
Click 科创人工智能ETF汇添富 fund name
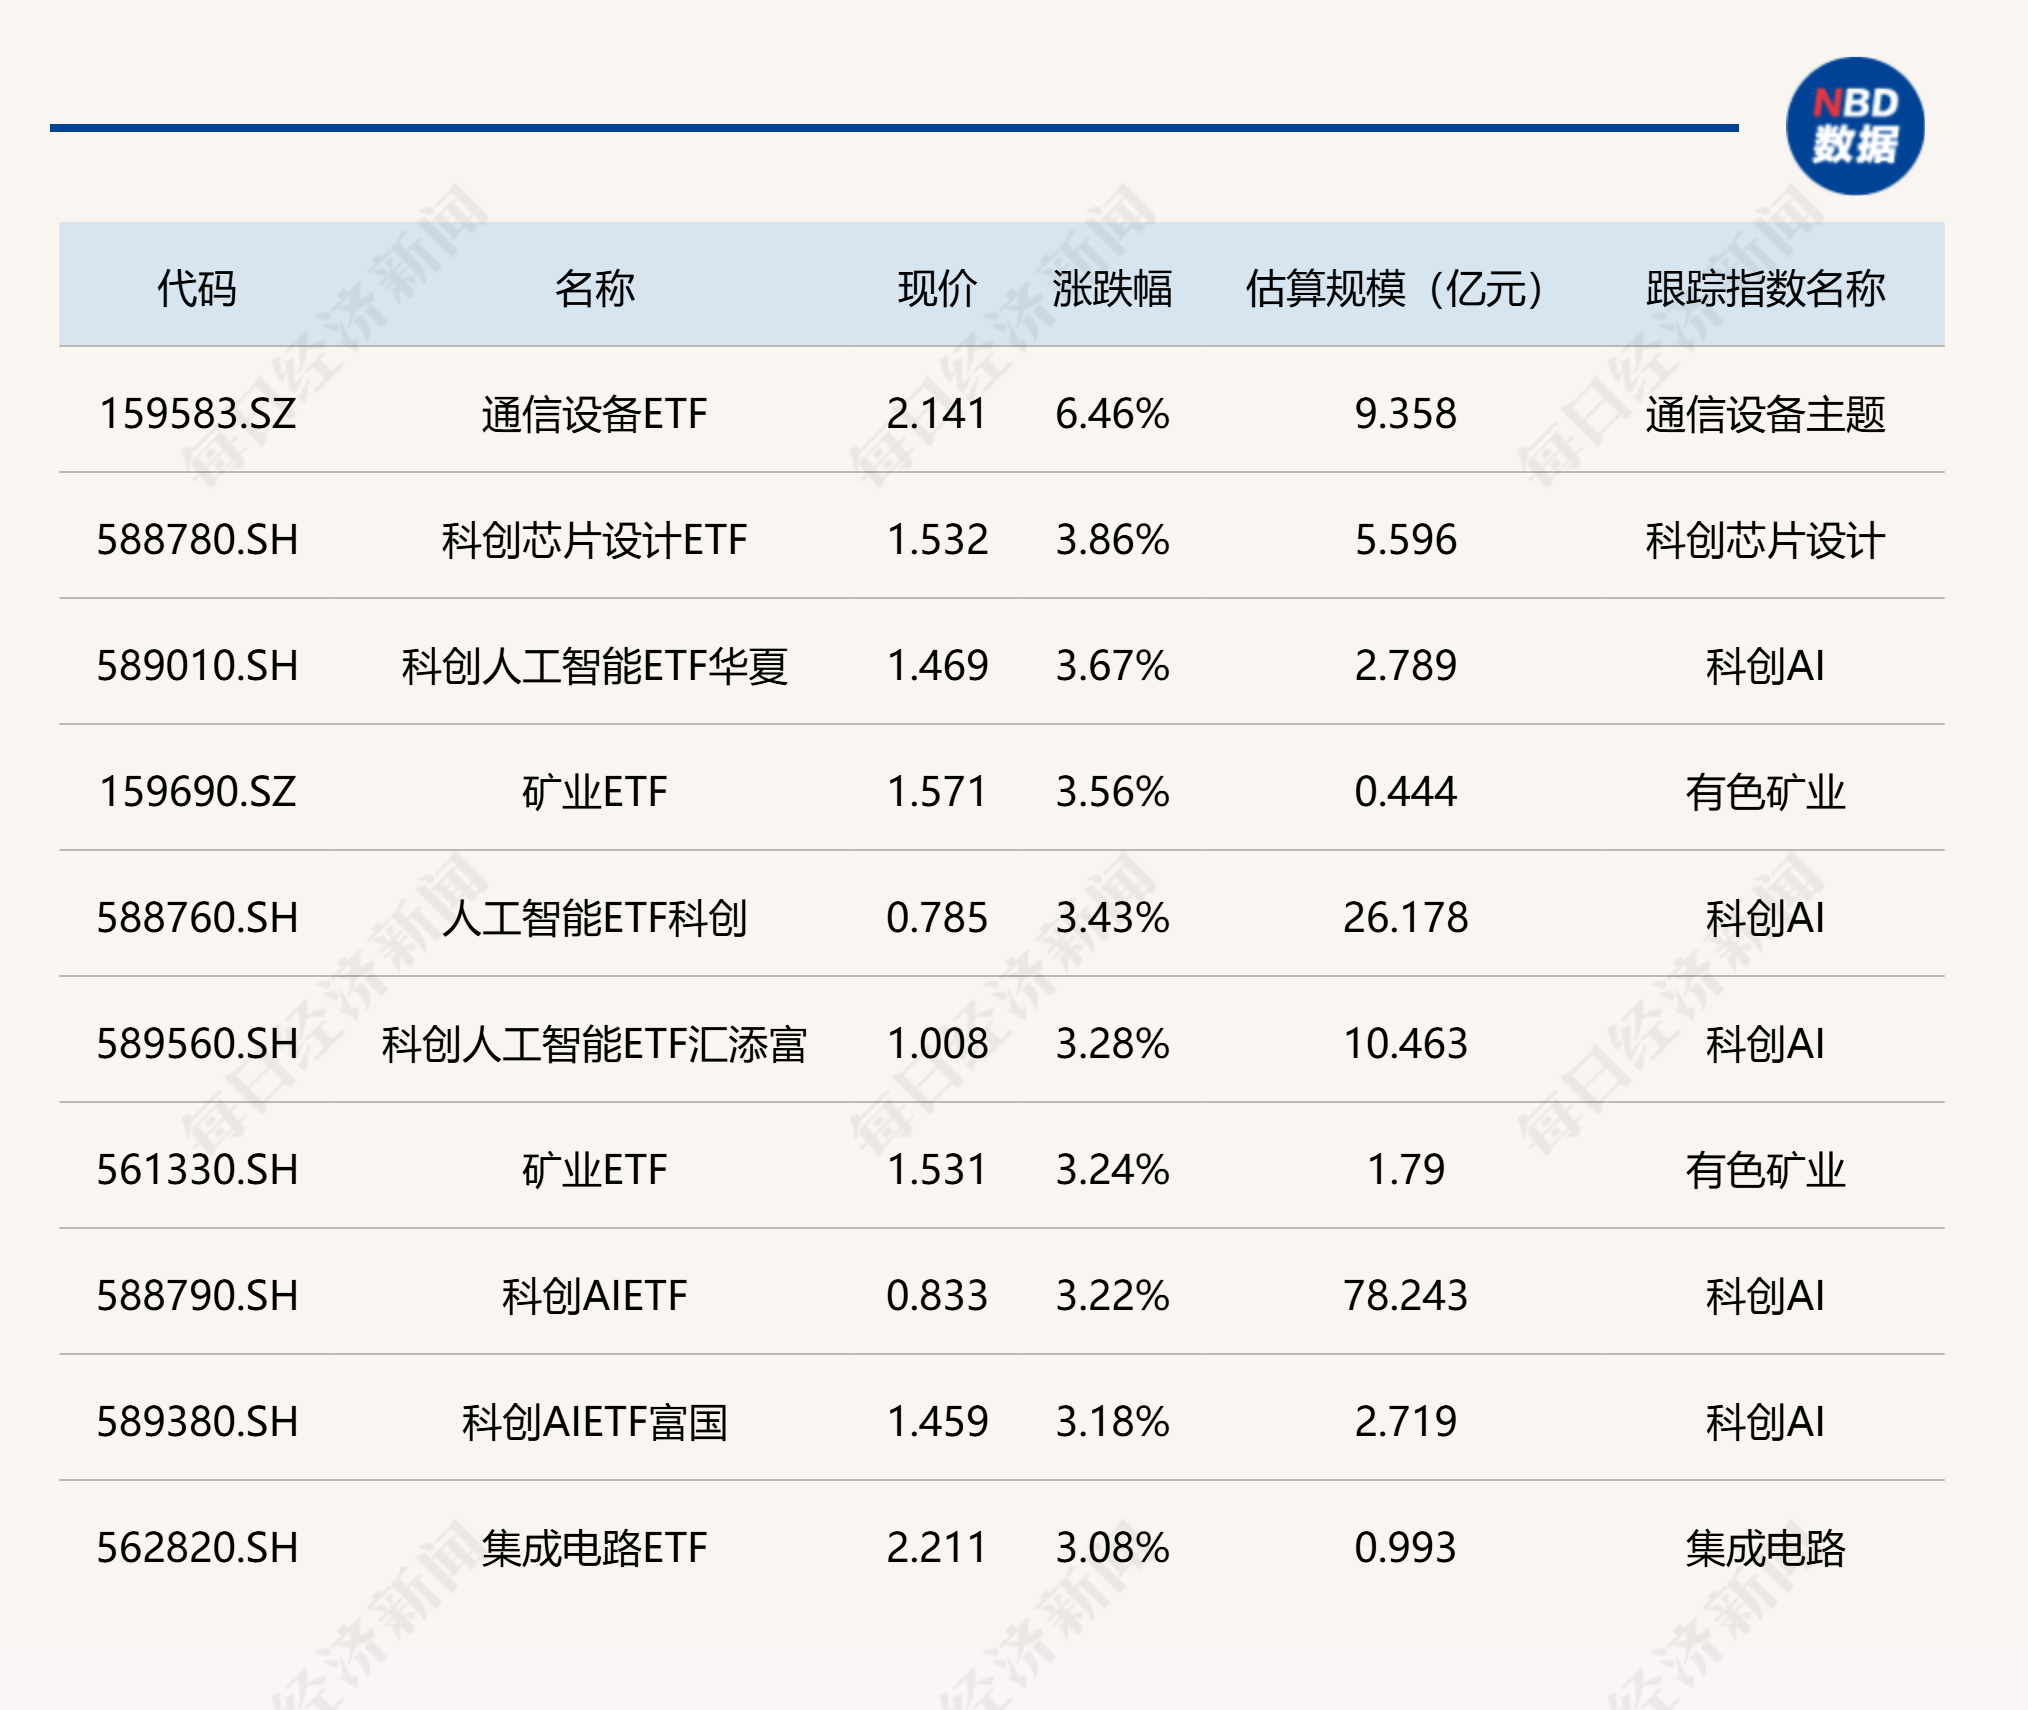pos(594,1044)
